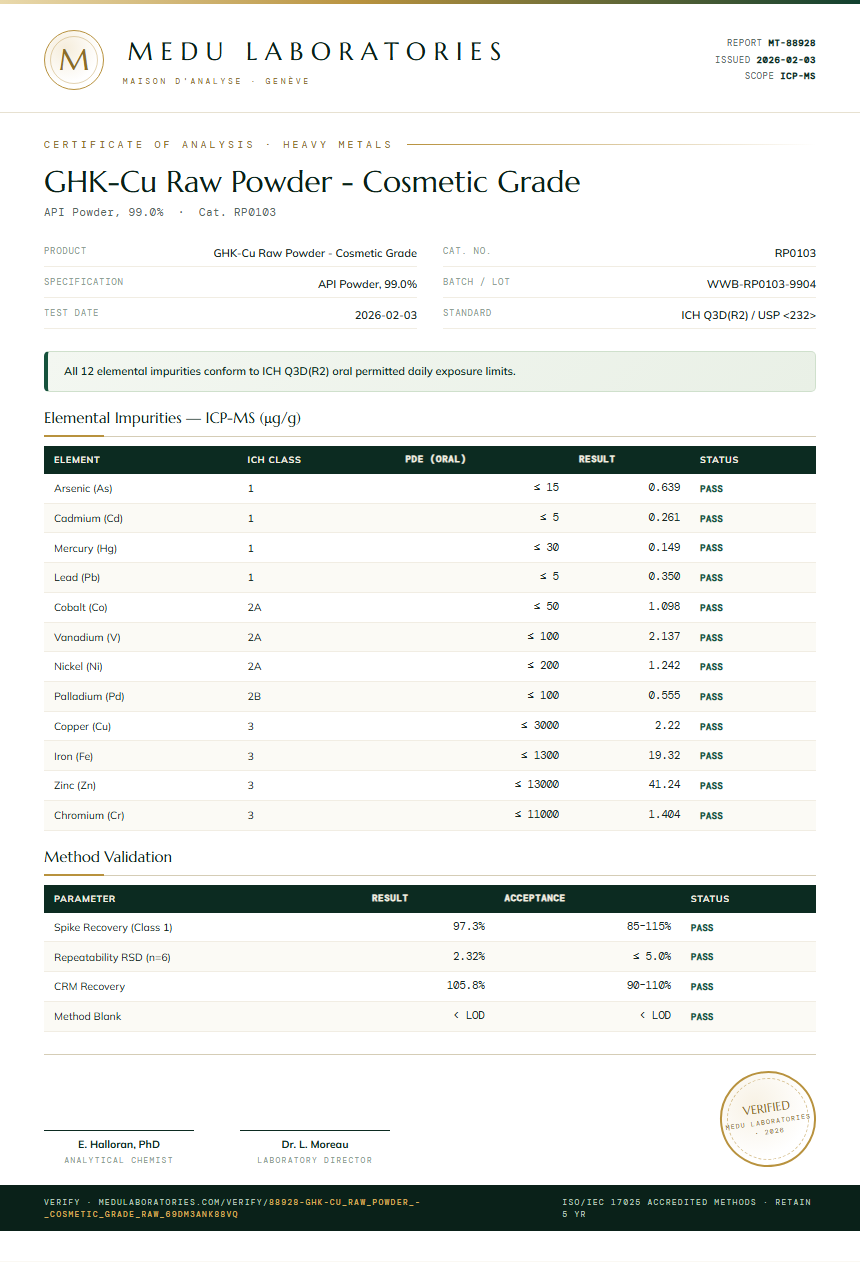Click the E. Halloran, PhD signature name
This screenshot has height=1262, width=860.
click(x=119, y=1144)
